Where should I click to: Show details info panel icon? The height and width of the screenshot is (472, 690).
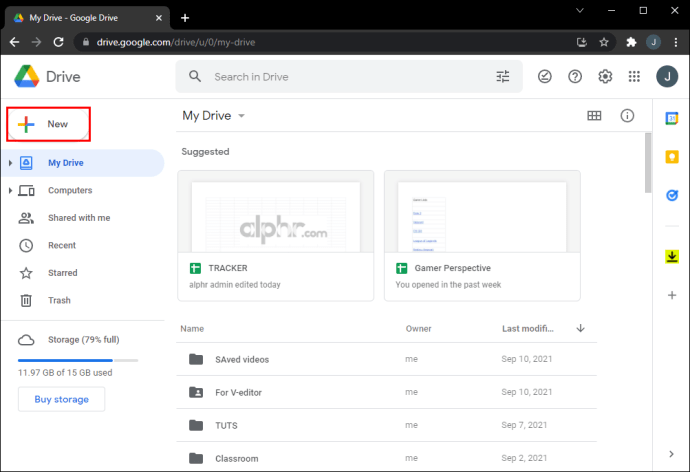pyautogui.click(x=627, y=116)
